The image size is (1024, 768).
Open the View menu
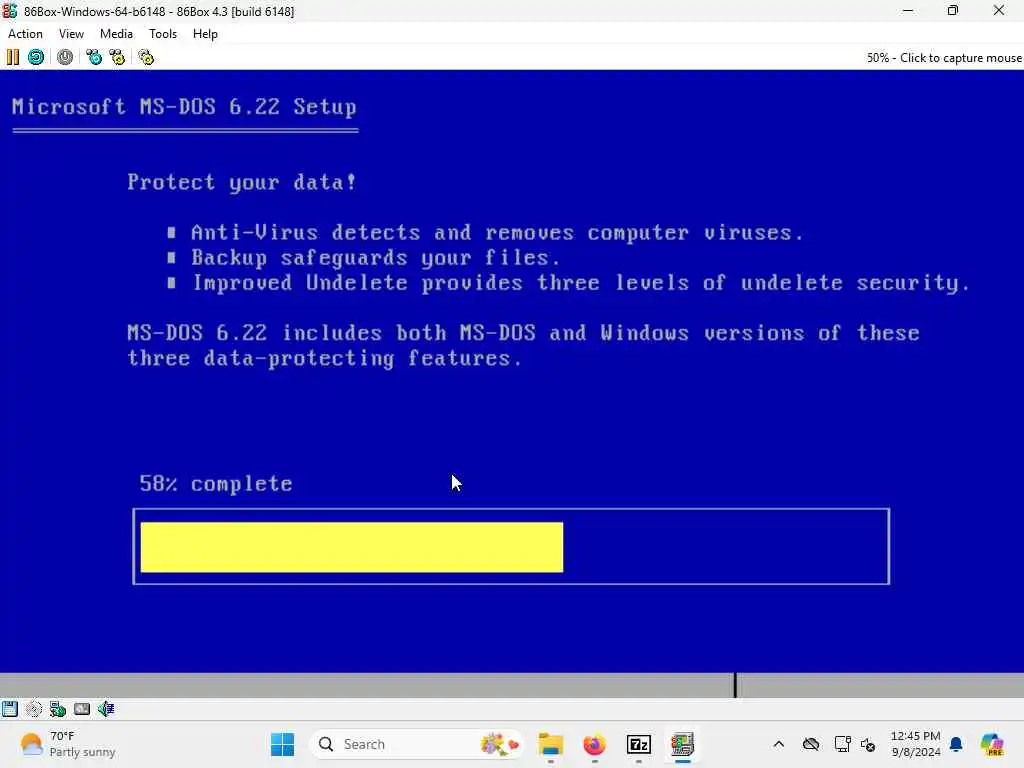[71, 34]
